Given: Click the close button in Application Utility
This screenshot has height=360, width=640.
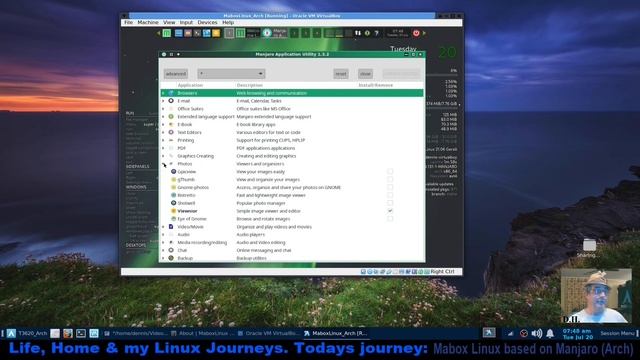Looking at the screenshot, I should click(x=365, y=74).
